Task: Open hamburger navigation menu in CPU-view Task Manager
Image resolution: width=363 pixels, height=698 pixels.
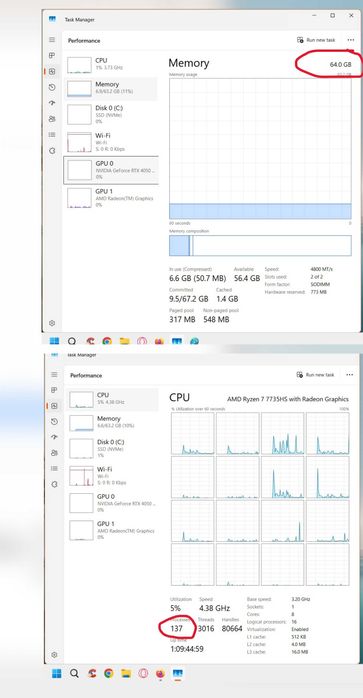Action: [x=54, y=375]
